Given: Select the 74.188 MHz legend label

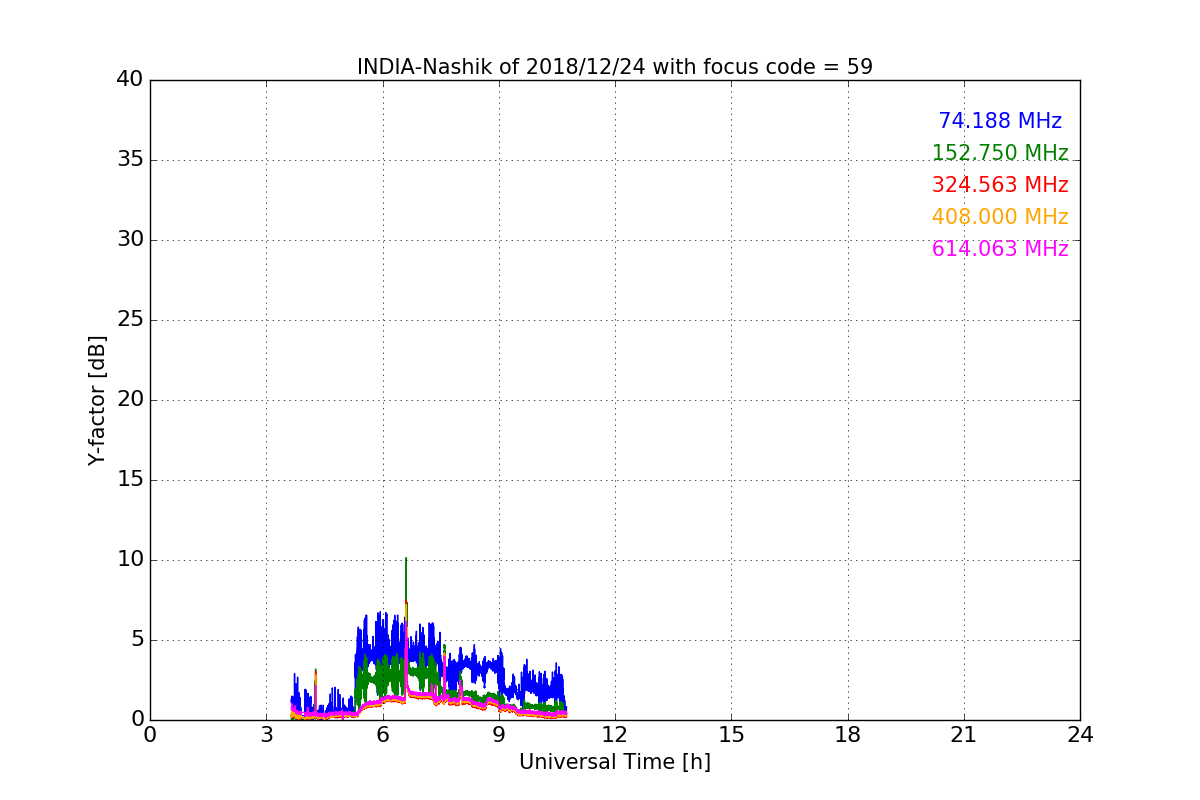Looking at the screenshot, I should 1000,121.
